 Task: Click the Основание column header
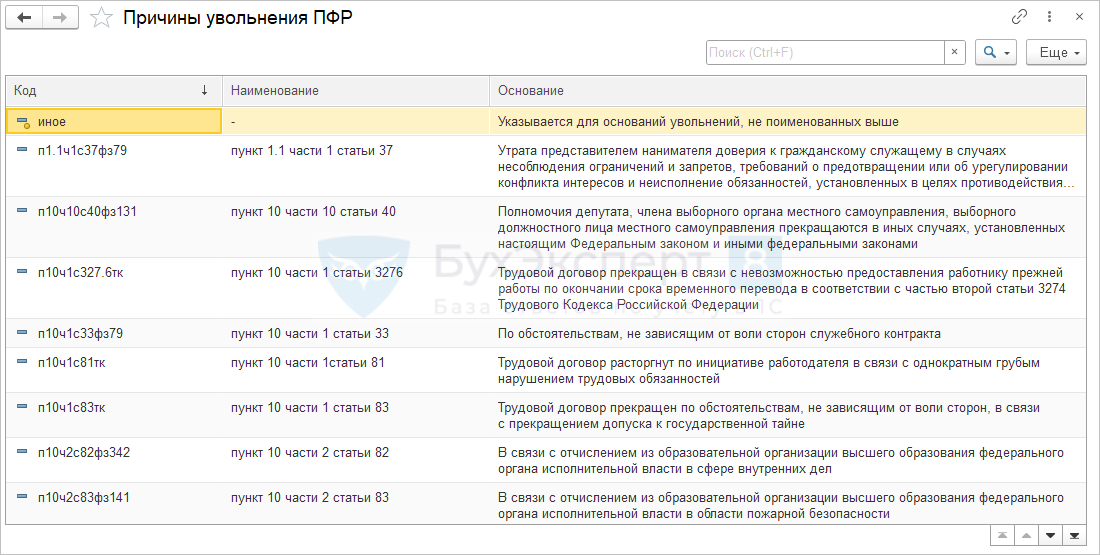coord(786,90)
